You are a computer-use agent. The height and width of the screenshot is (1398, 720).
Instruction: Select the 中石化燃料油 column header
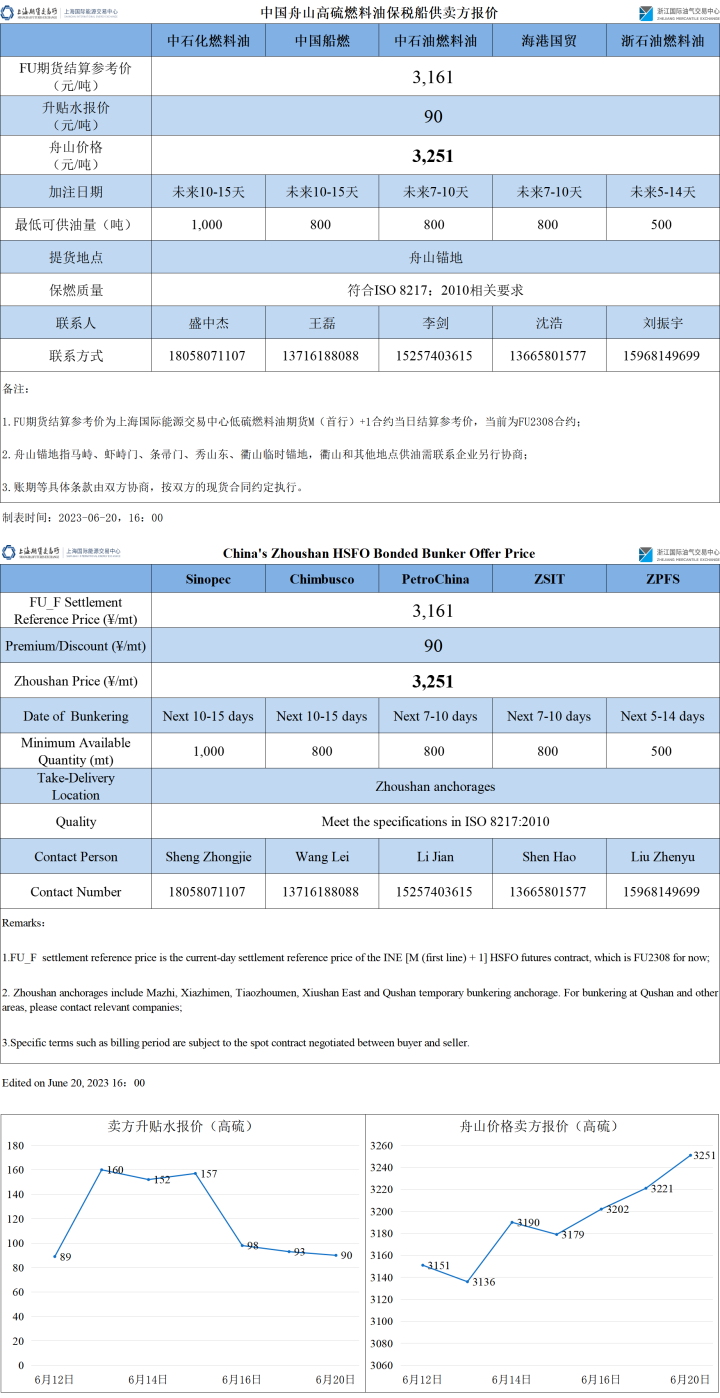[x=208, y=41]
